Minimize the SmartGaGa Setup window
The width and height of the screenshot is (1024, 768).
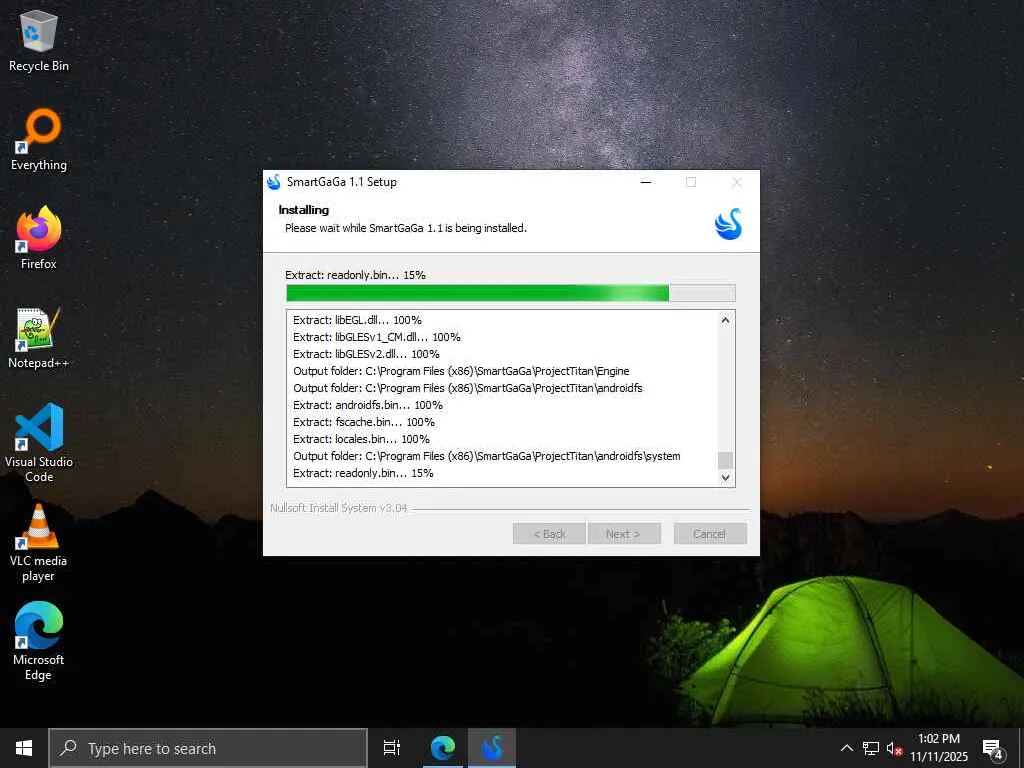tap(646, 182)
